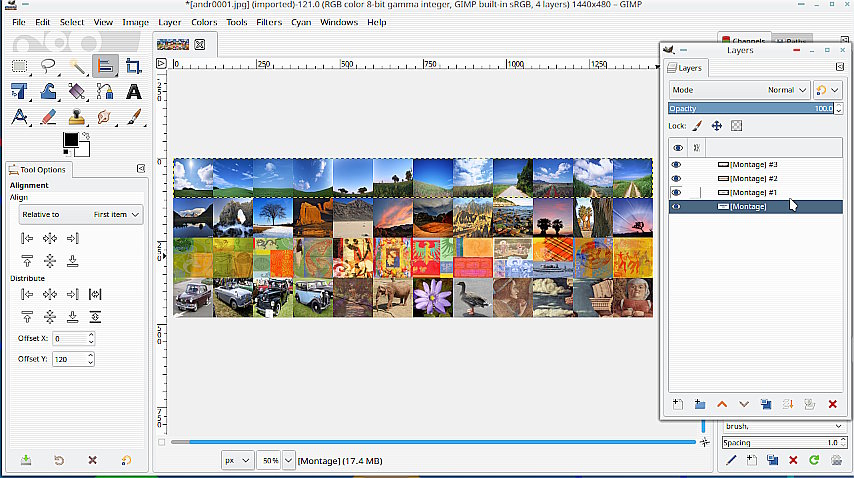Screen dimensions: 854x478
Task: Open the layer mode group switcher
Action: coord(827,90)
